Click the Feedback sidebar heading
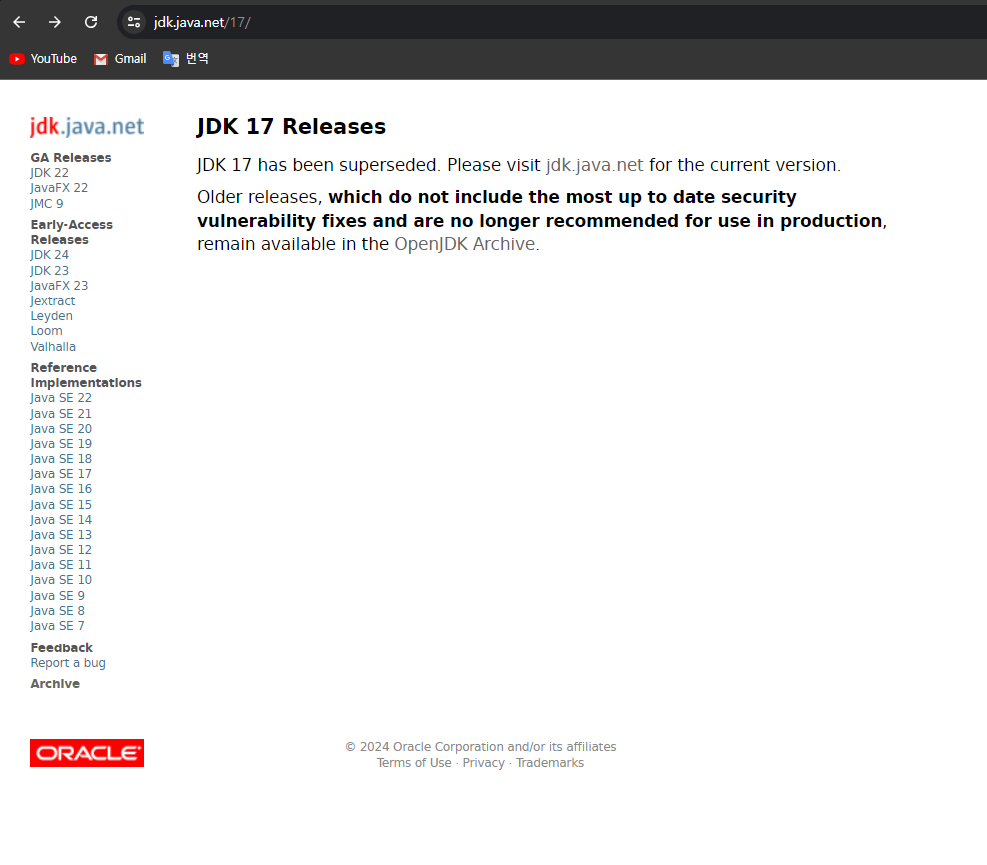 (x=62, y=647)
